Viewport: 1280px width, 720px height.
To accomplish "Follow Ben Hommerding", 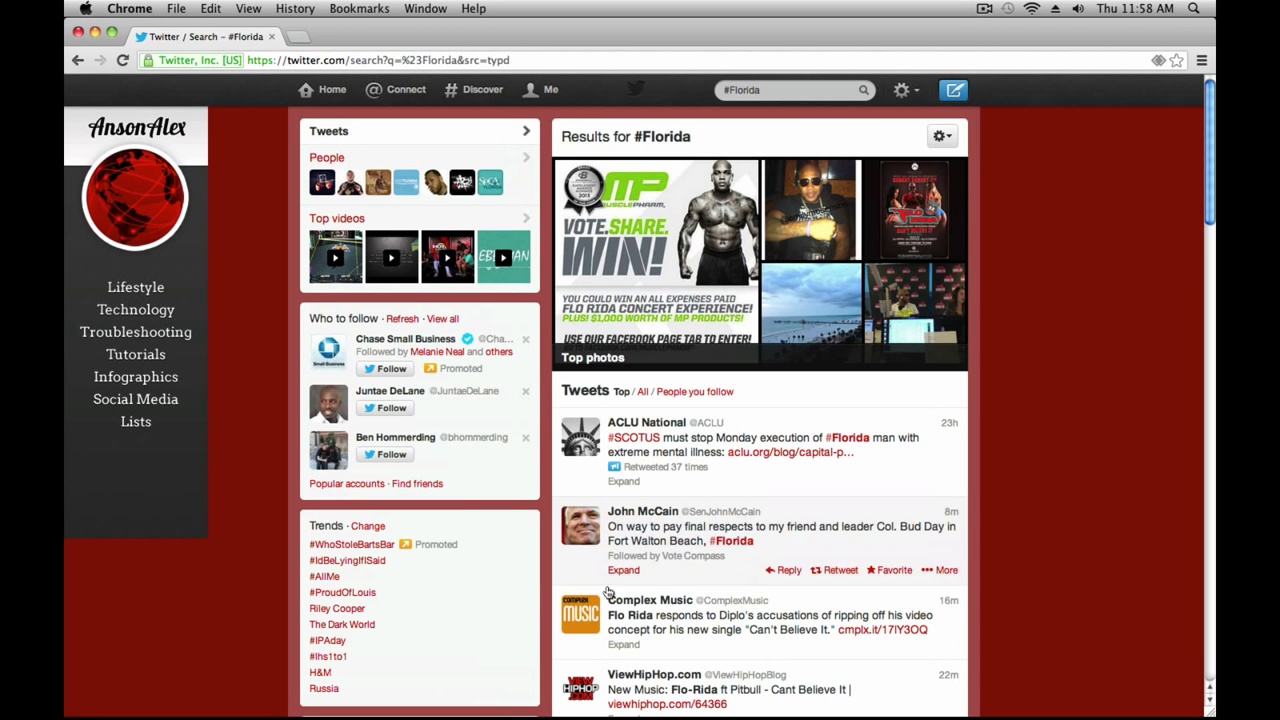I will point(384,454).
